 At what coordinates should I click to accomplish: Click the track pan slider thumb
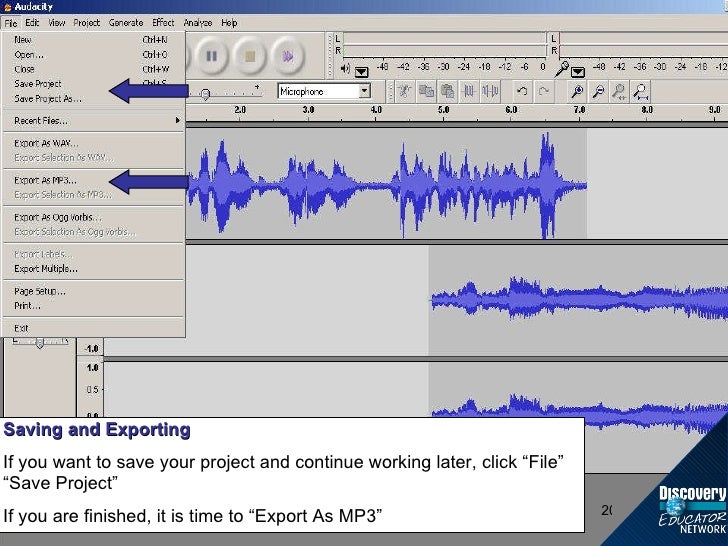[40, 343]
